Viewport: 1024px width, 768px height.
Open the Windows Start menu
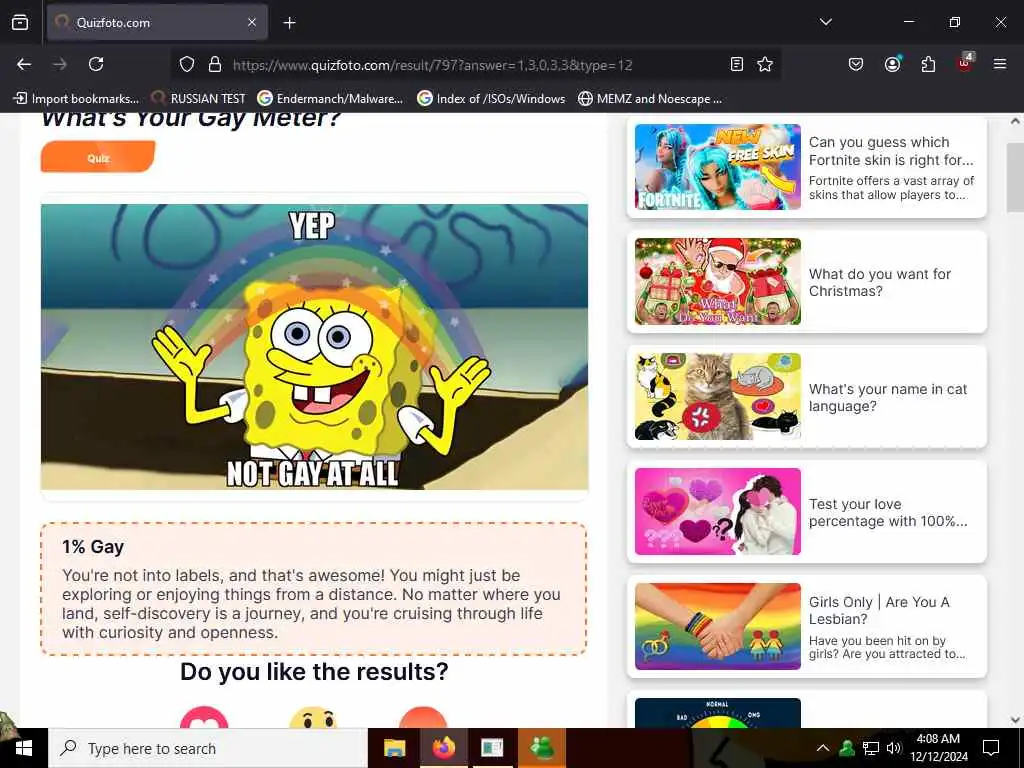point(24,748)
